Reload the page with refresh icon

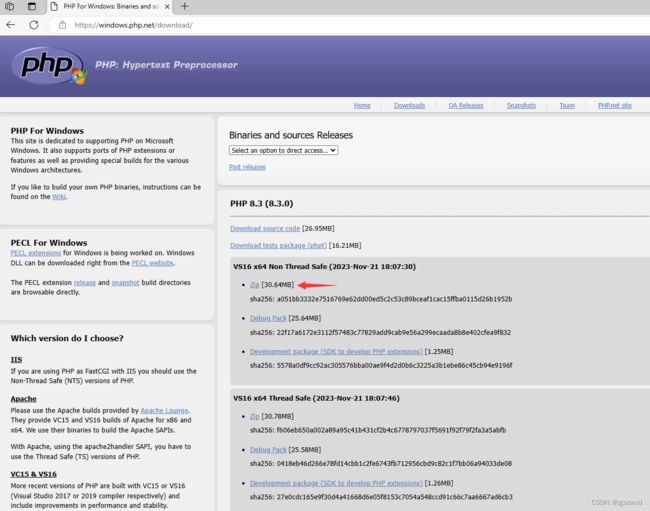[34, 25]
